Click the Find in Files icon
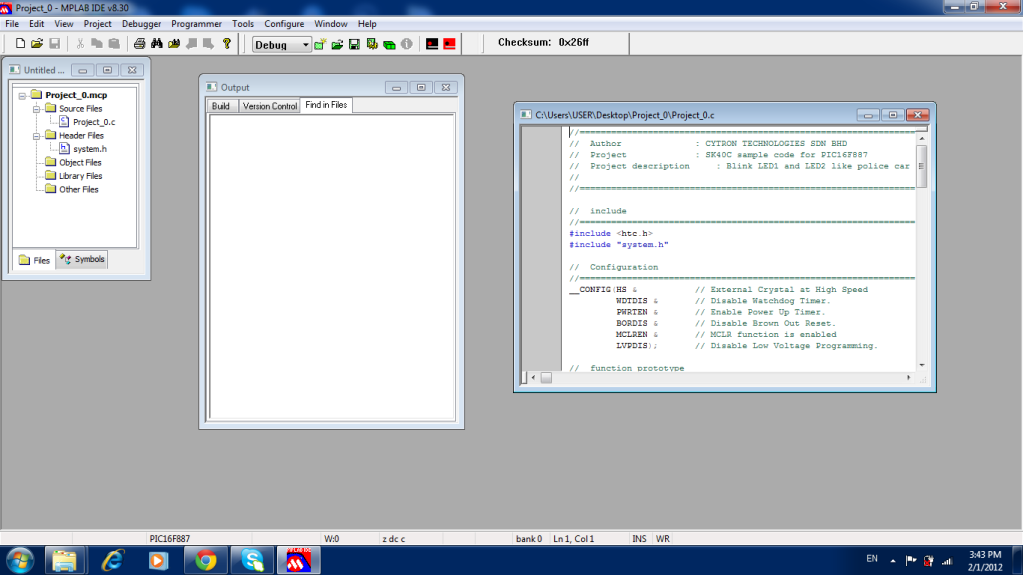1023x575 pixels. (174, 44)
